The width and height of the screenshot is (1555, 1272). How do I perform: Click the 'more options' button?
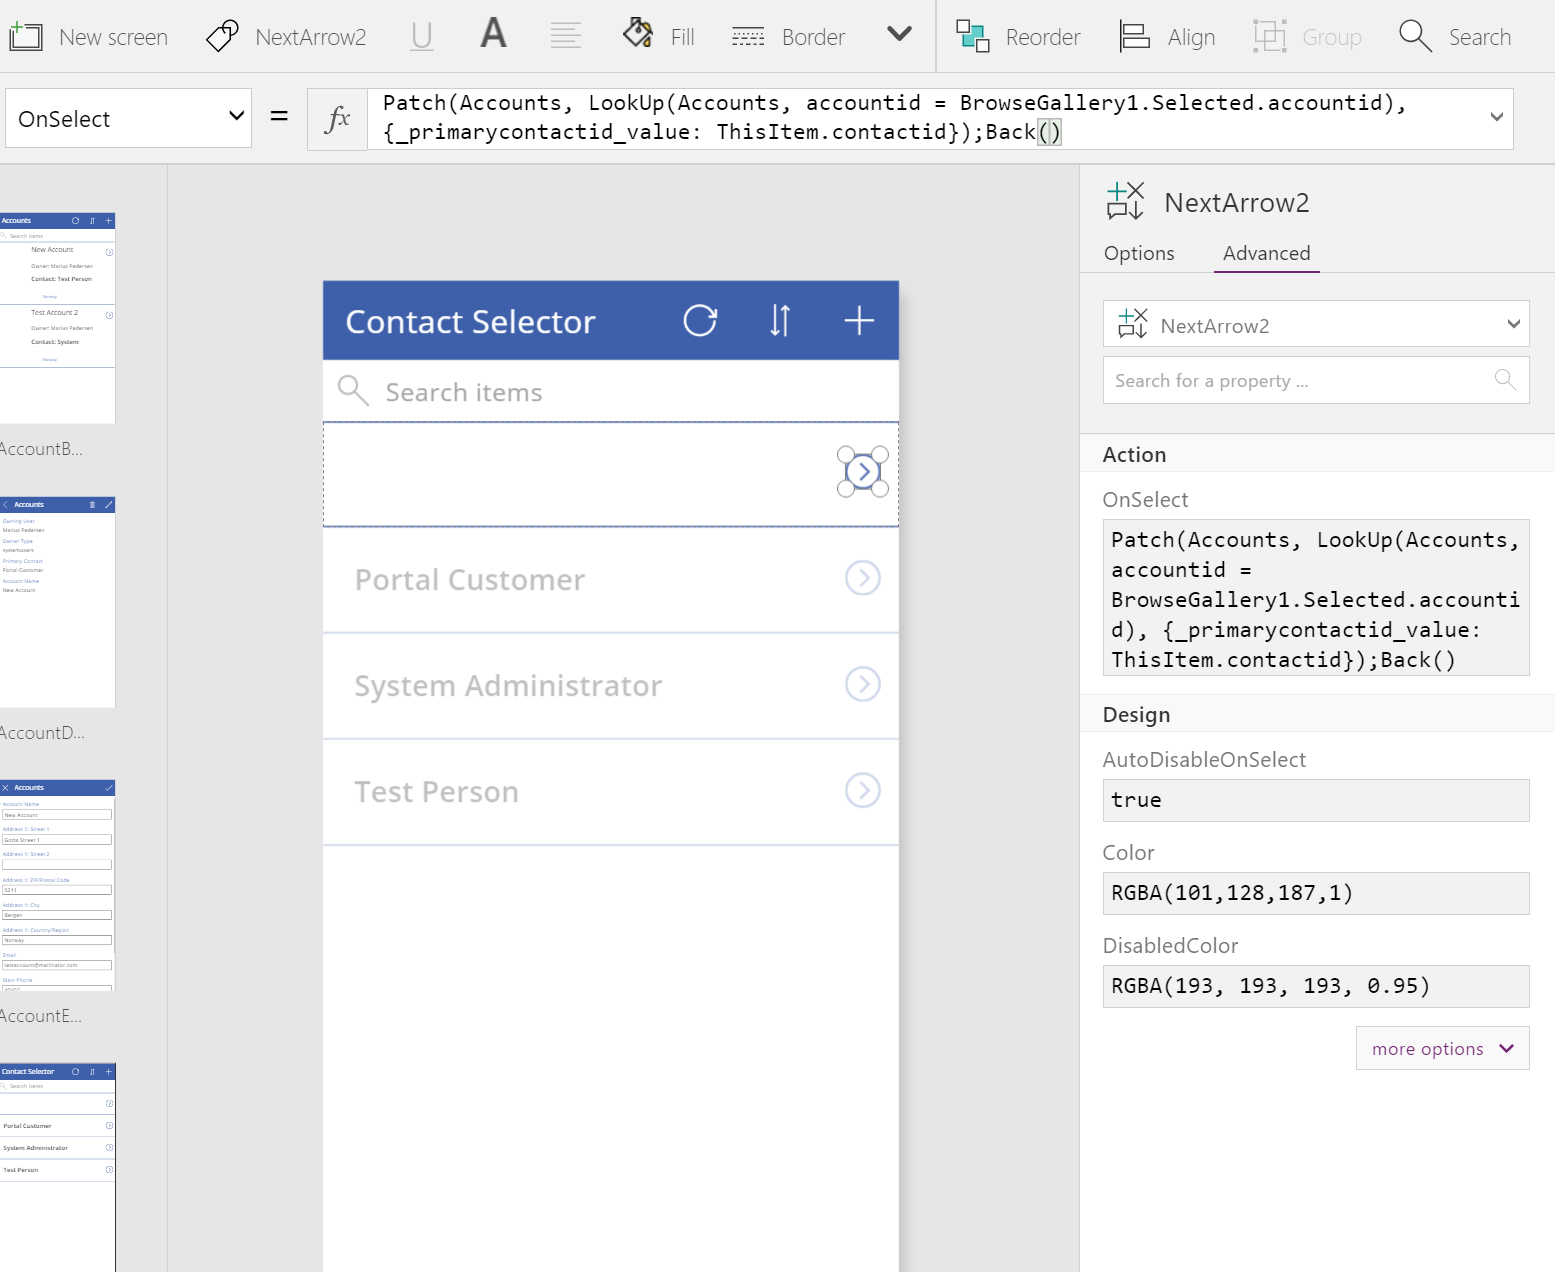pyautogui.click(x=1442, y=1048)
